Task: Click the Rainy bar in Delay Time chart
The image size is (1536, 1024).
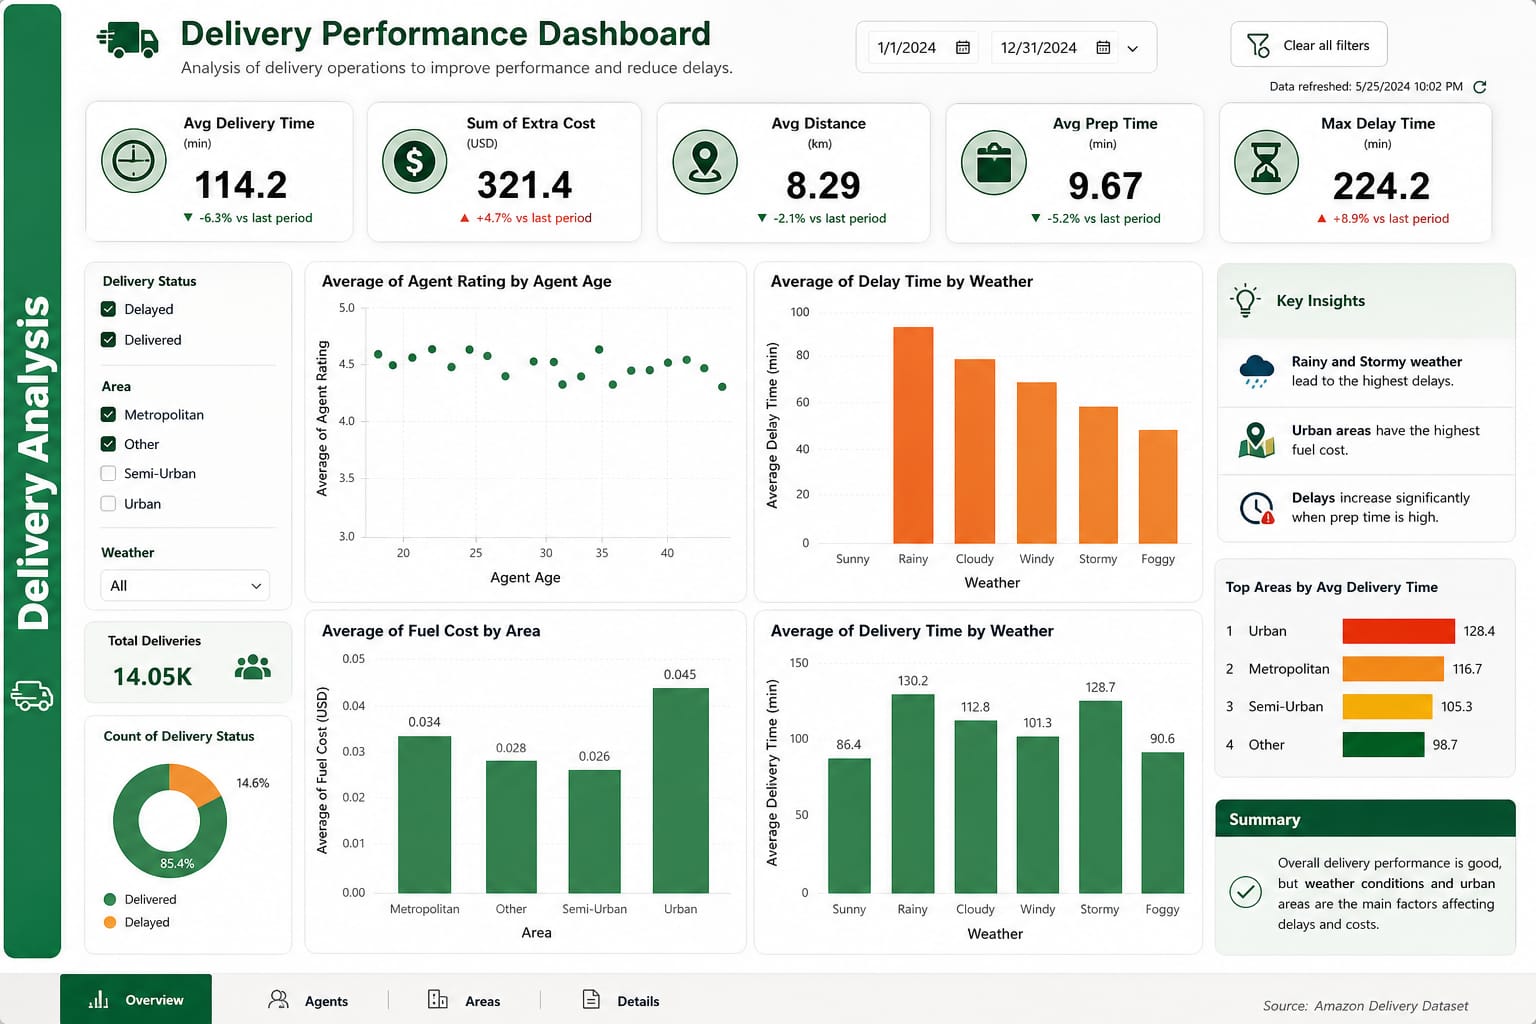Action: point(913,435)
